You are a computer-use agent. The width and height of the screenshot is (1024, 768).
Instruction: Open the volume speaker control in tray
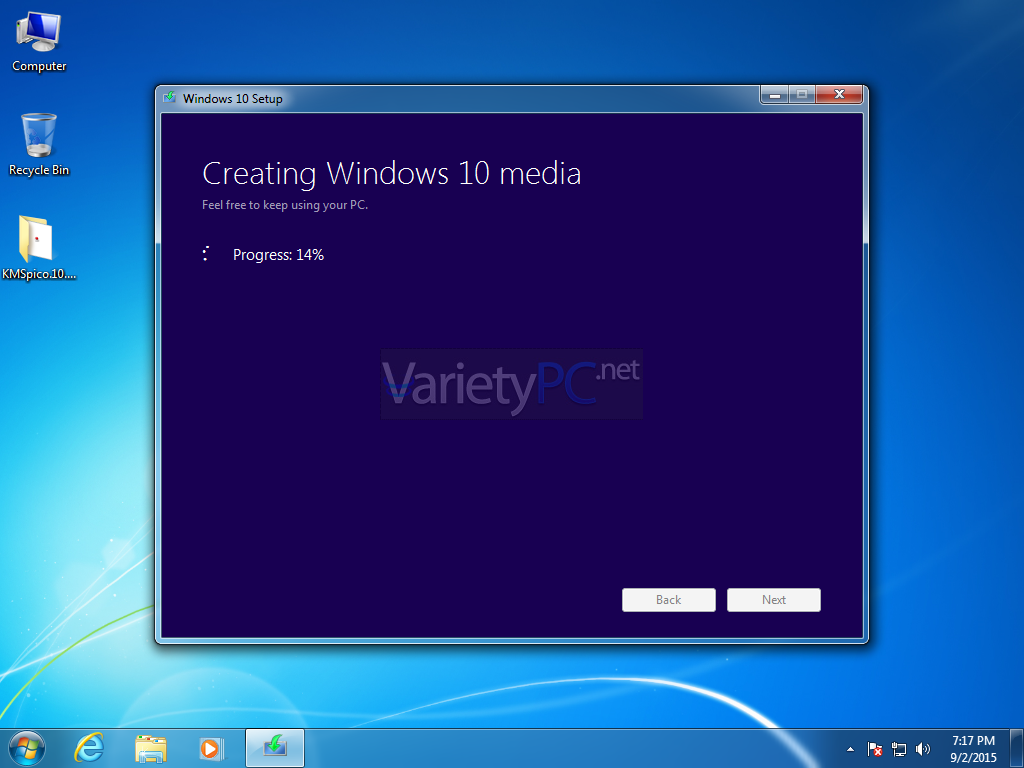point(922,748)
